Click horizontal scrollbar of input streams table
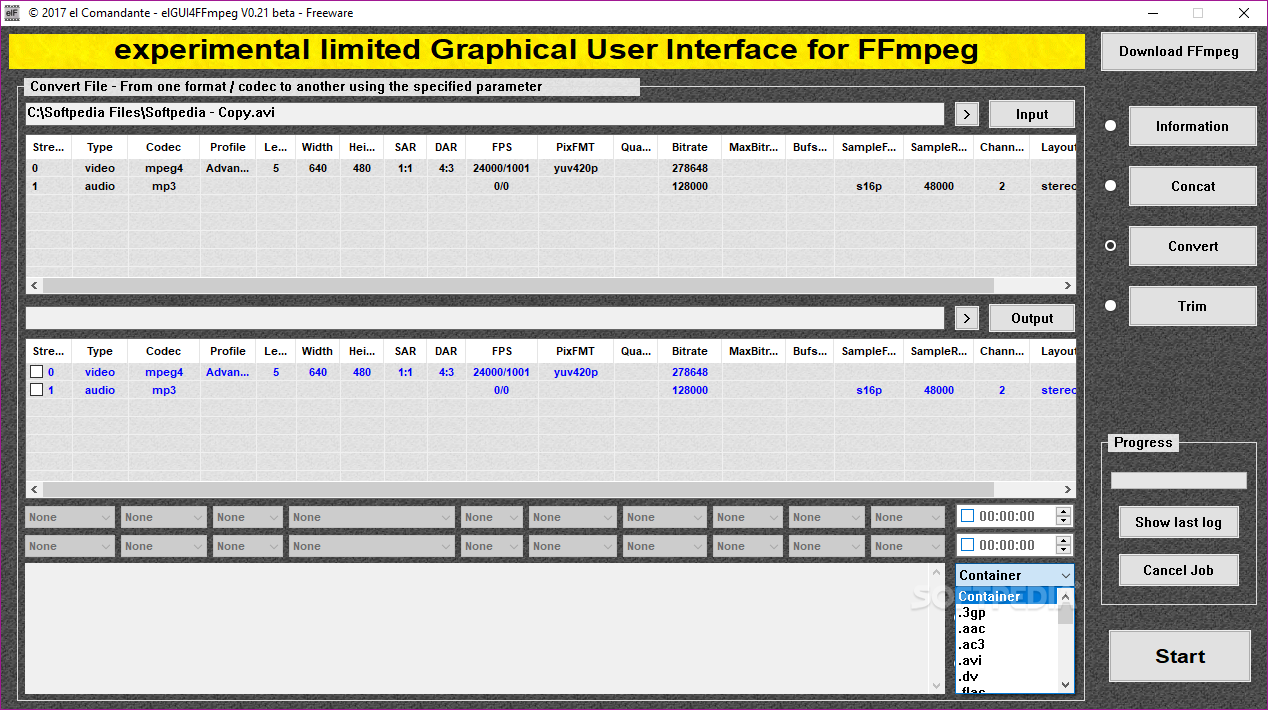The image size is (1268, 710). [551, 286]
